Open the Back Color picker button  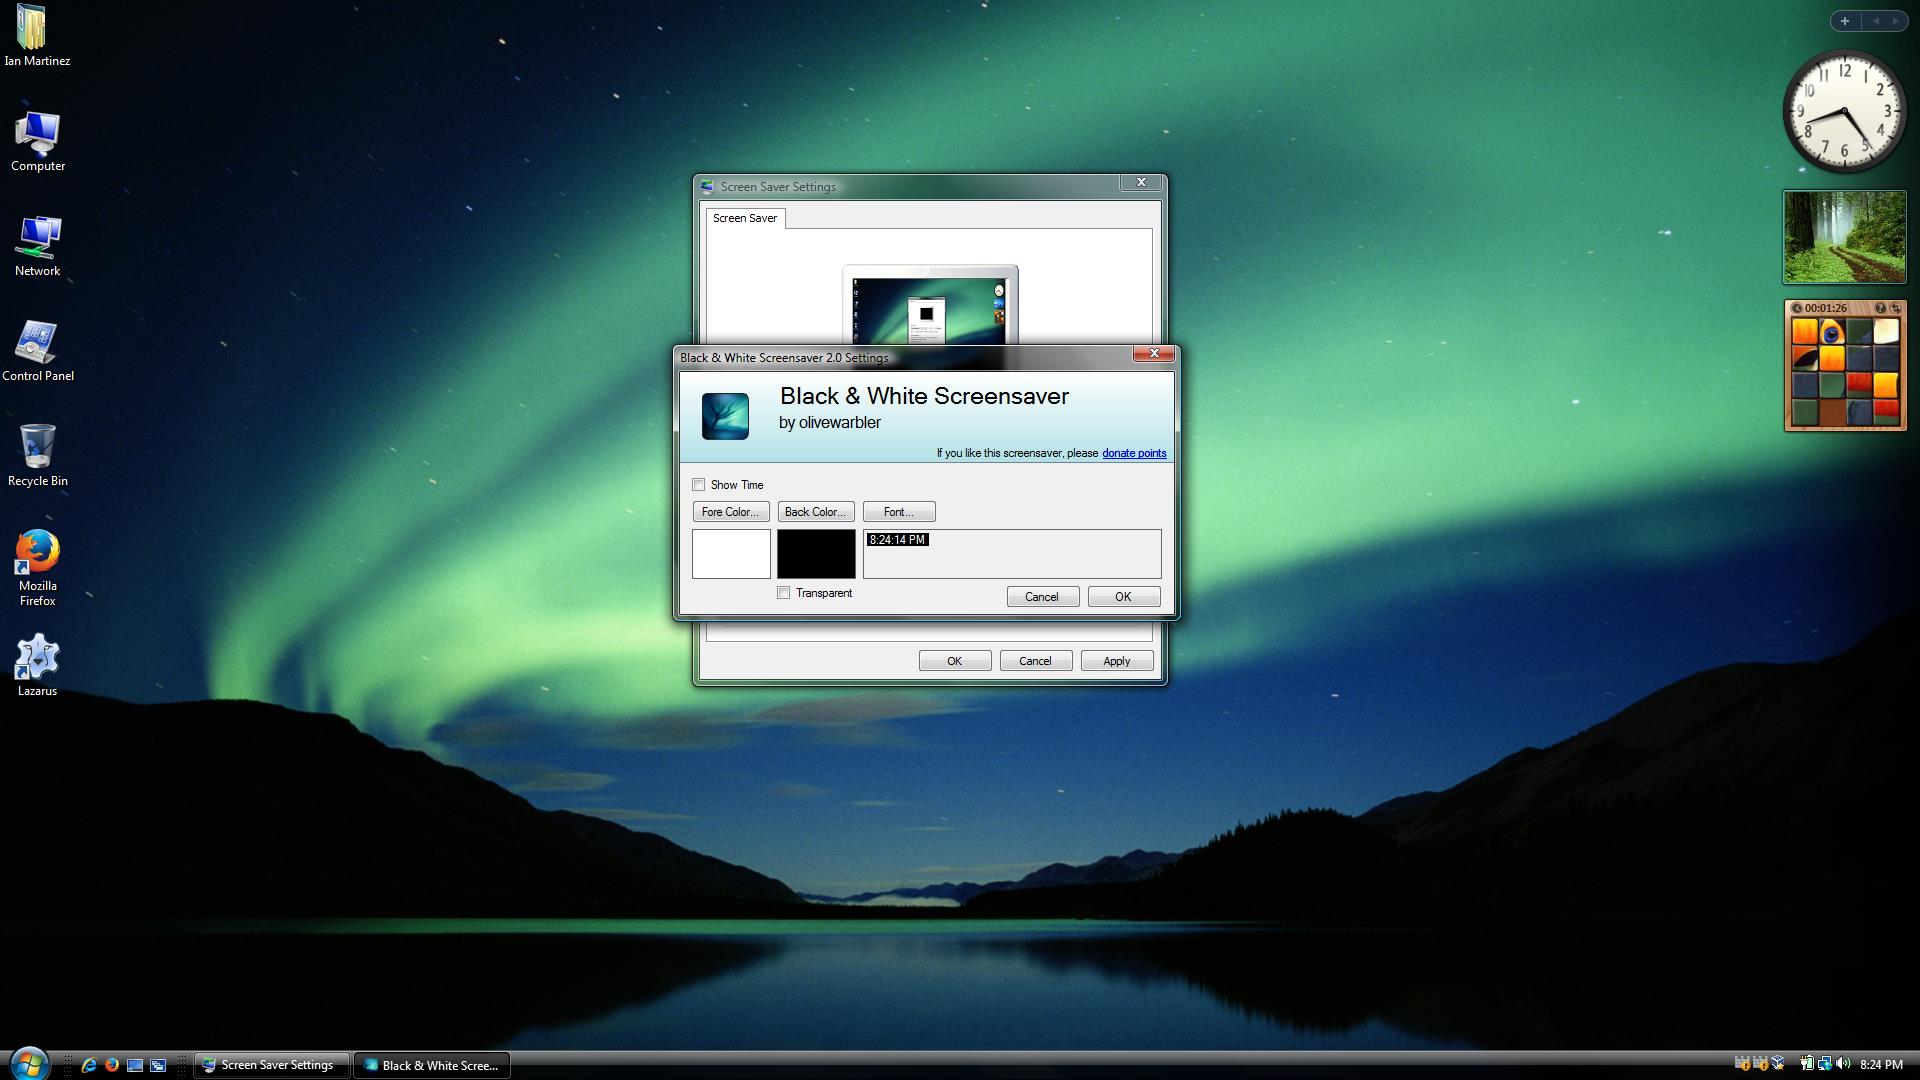pyautogui.click(x=815, y=512)
